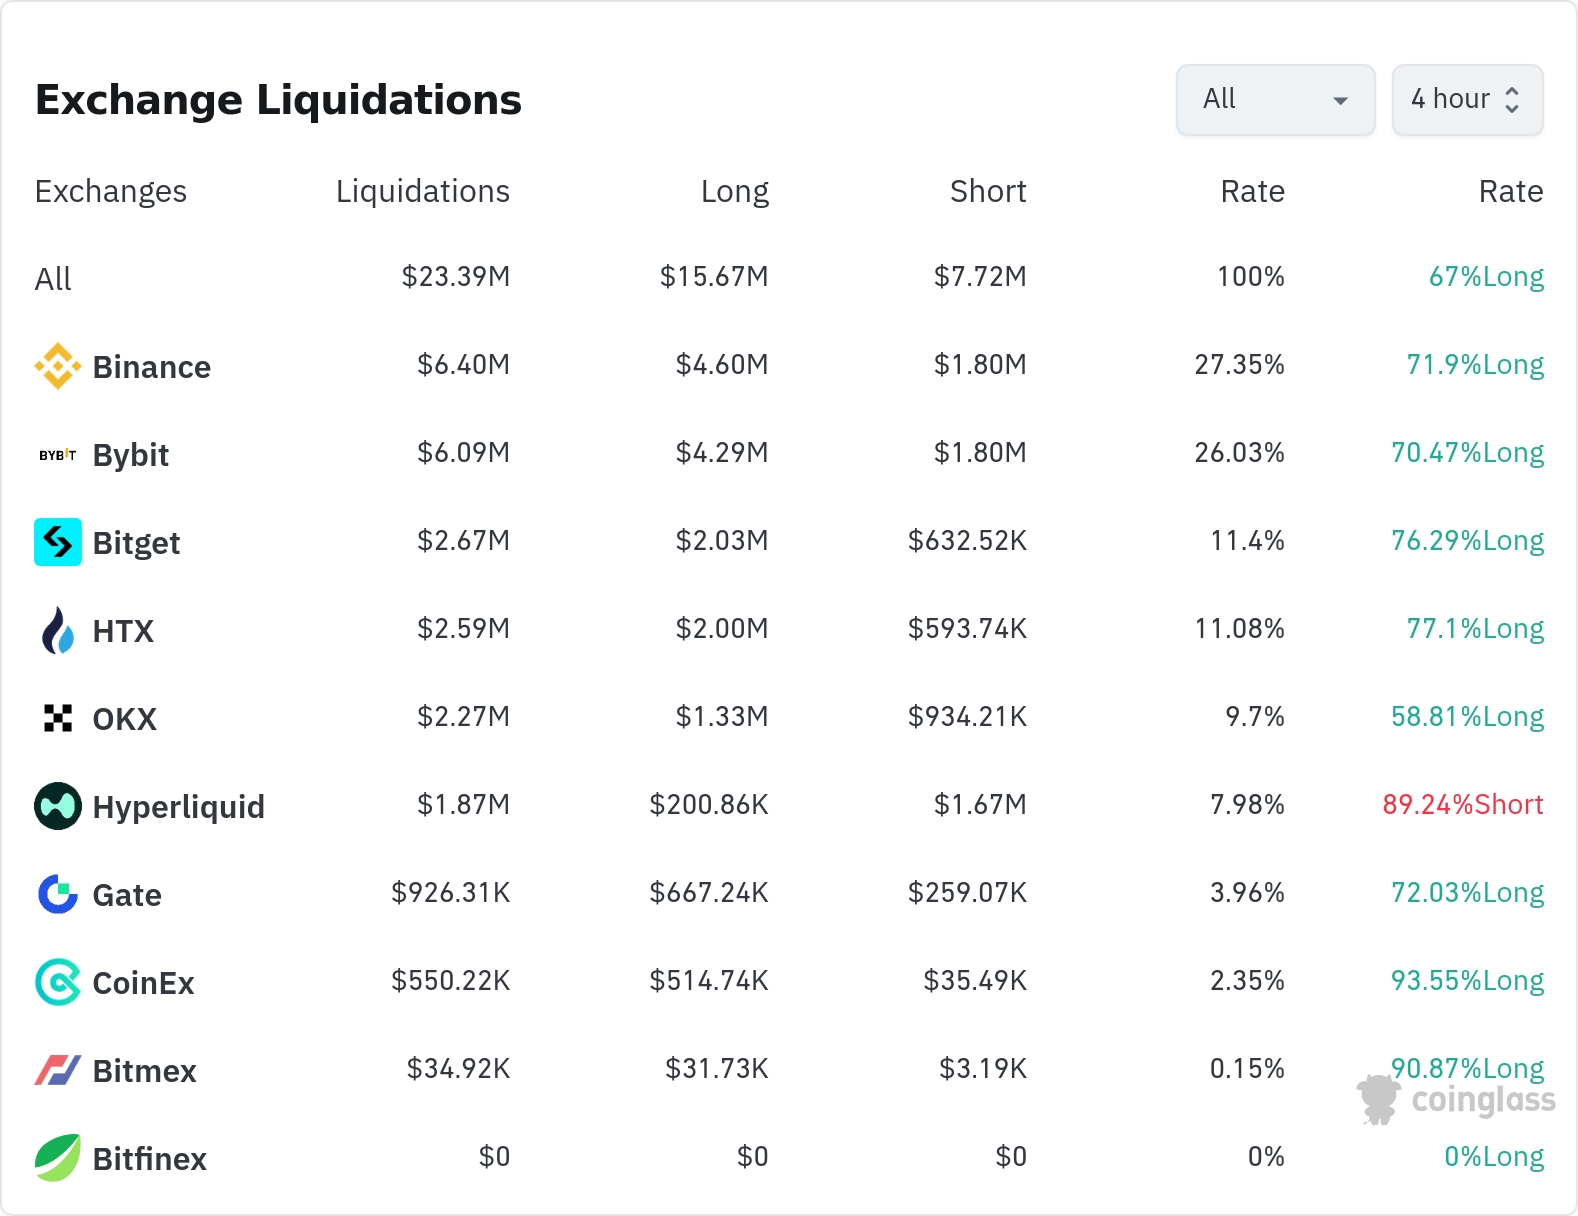Select the Hyperliquid logo icon
Image resolution: width=1578 pixels, height=1216 pixels.
pyautogui.click(x=57, y=806)
